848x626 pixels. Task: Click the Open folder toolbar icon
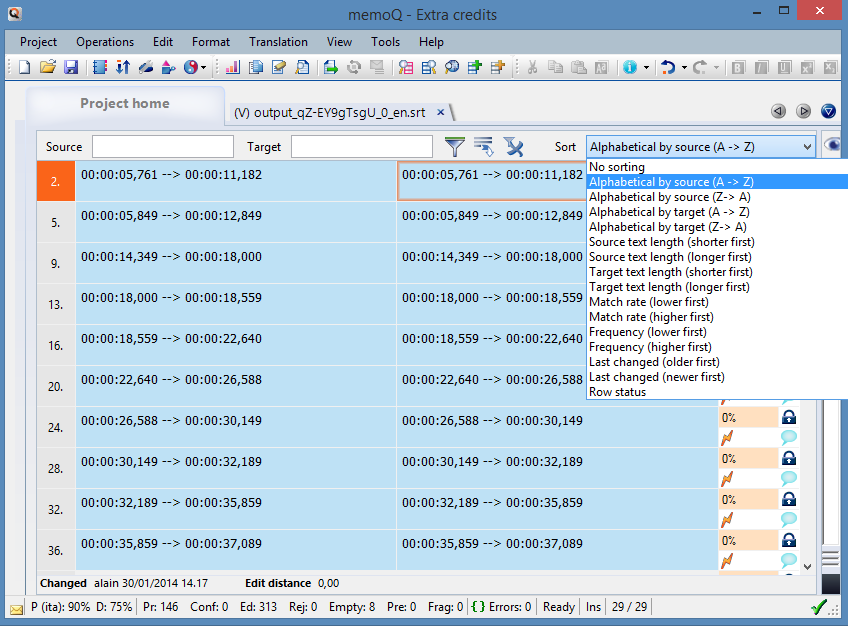(x=48, y=68)
